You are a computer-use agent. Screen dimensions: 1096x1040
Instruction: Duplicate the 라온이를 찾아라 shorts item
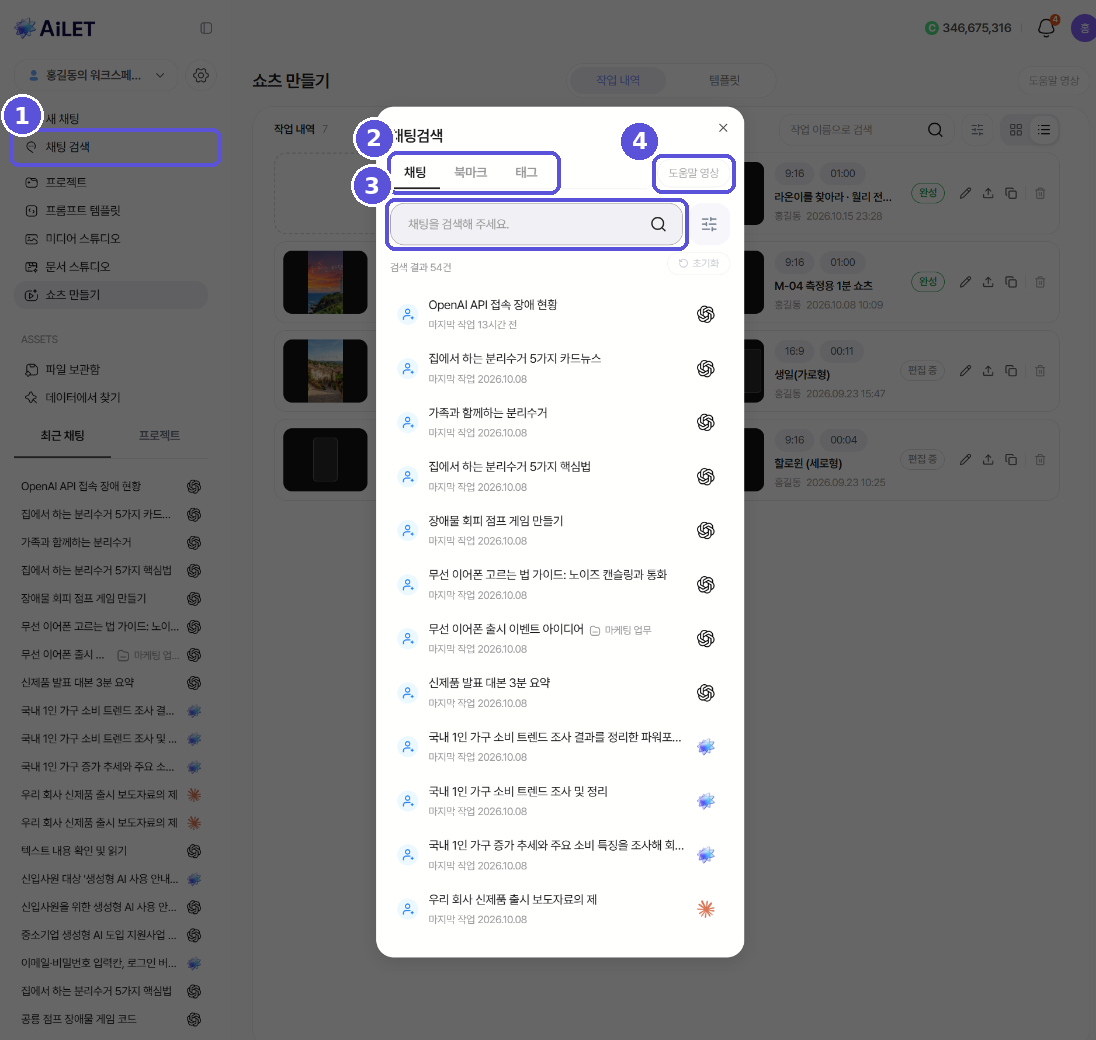[x=1011, y=193]
